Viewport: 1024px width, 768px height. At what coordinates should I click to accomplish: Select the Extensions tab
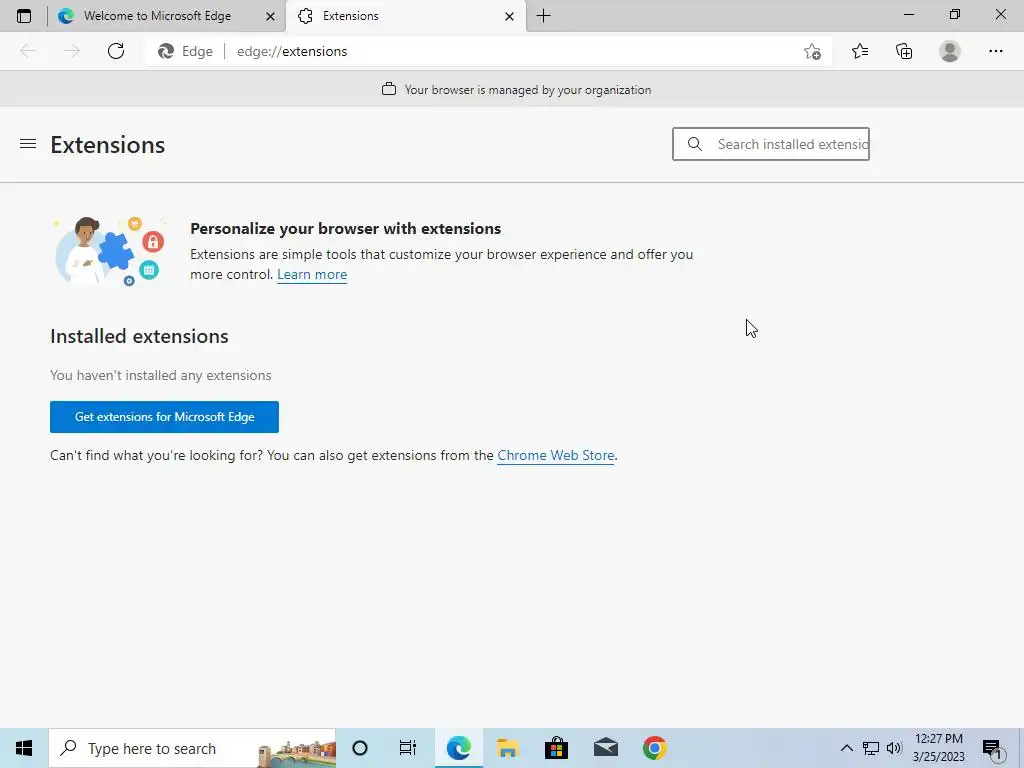coord(406,16)
